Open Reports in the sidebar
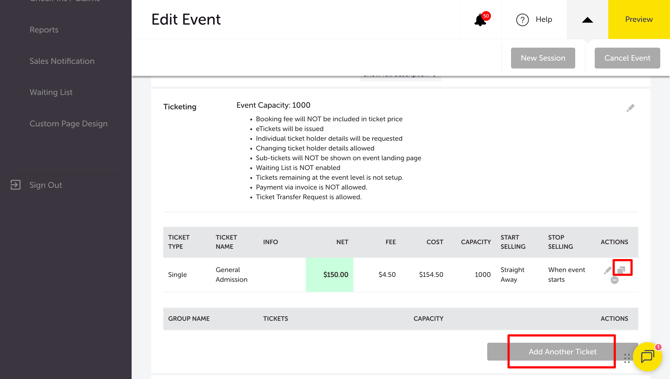 coord(44,30)
